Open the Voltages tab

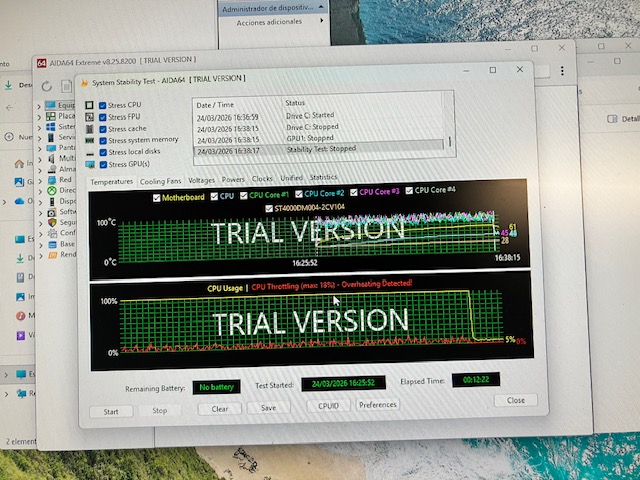(x=201, y=180)
